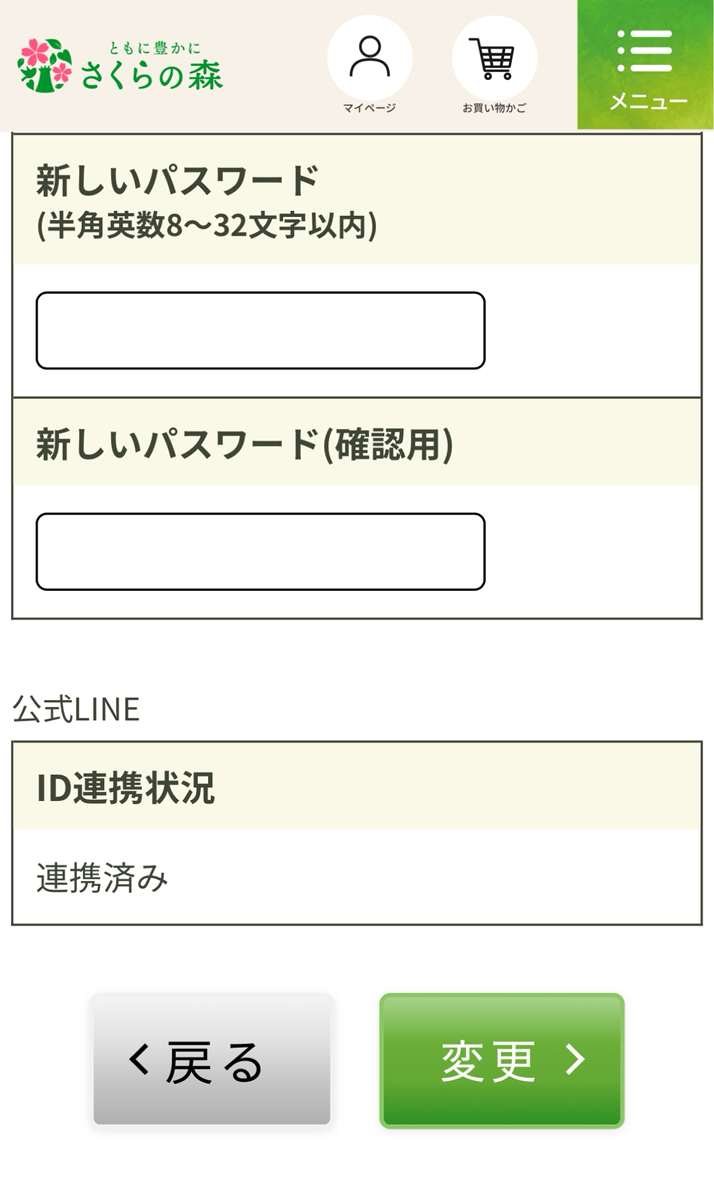
Task: Focus the 新しいパスワード(確認用) input field
Action: click(260, 552)
